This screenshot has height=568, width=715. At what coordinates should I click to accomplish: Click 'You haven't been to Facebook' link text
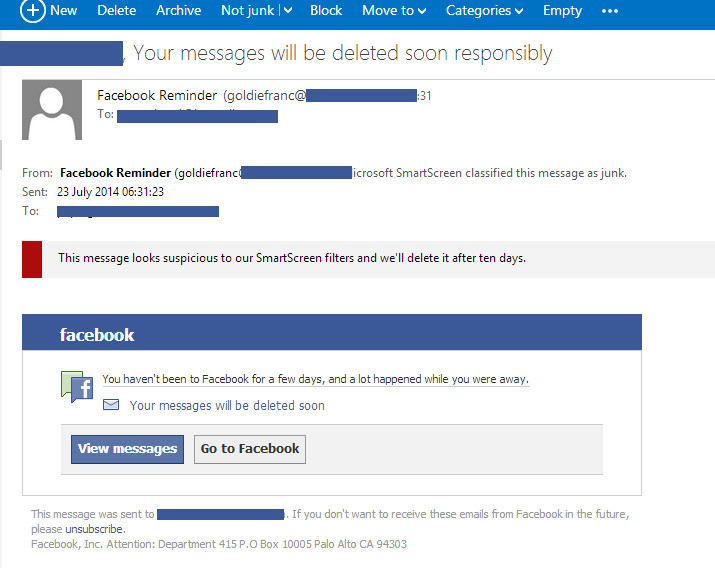pos(316,379)
